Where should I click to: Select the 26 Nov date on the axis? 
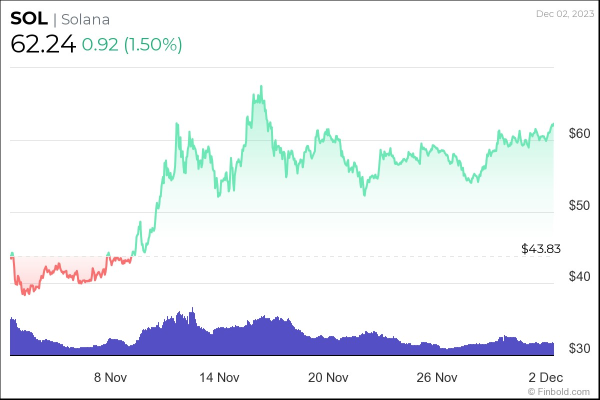(x=437, y=378)
